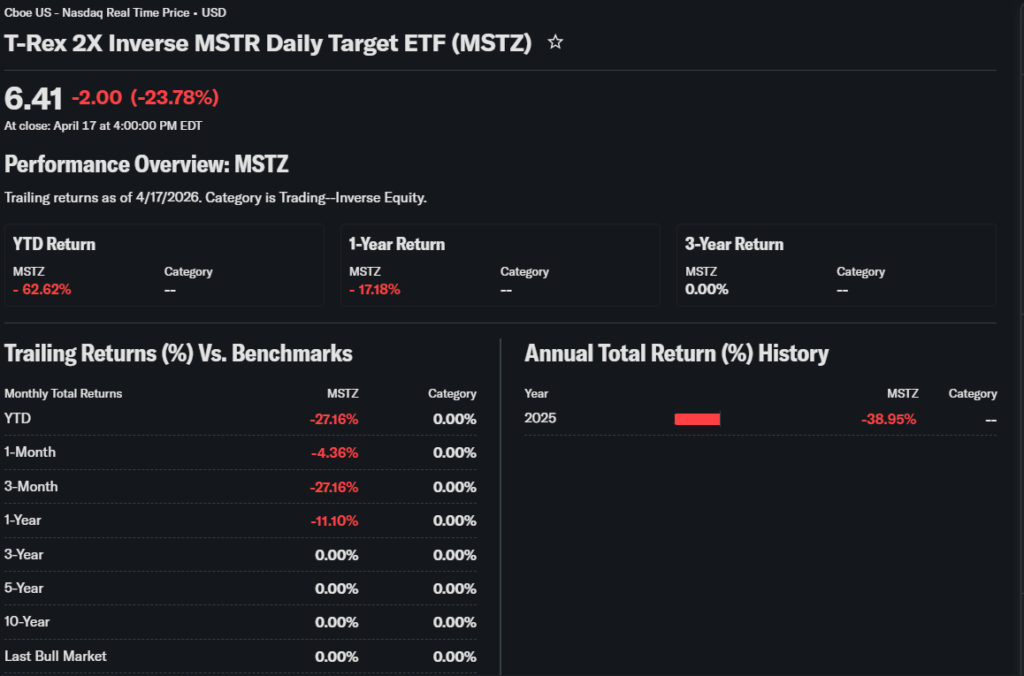Viewport: 1024px width, 676px height.
Task: Select the 1-Year Return card
Action: (500, 264)
